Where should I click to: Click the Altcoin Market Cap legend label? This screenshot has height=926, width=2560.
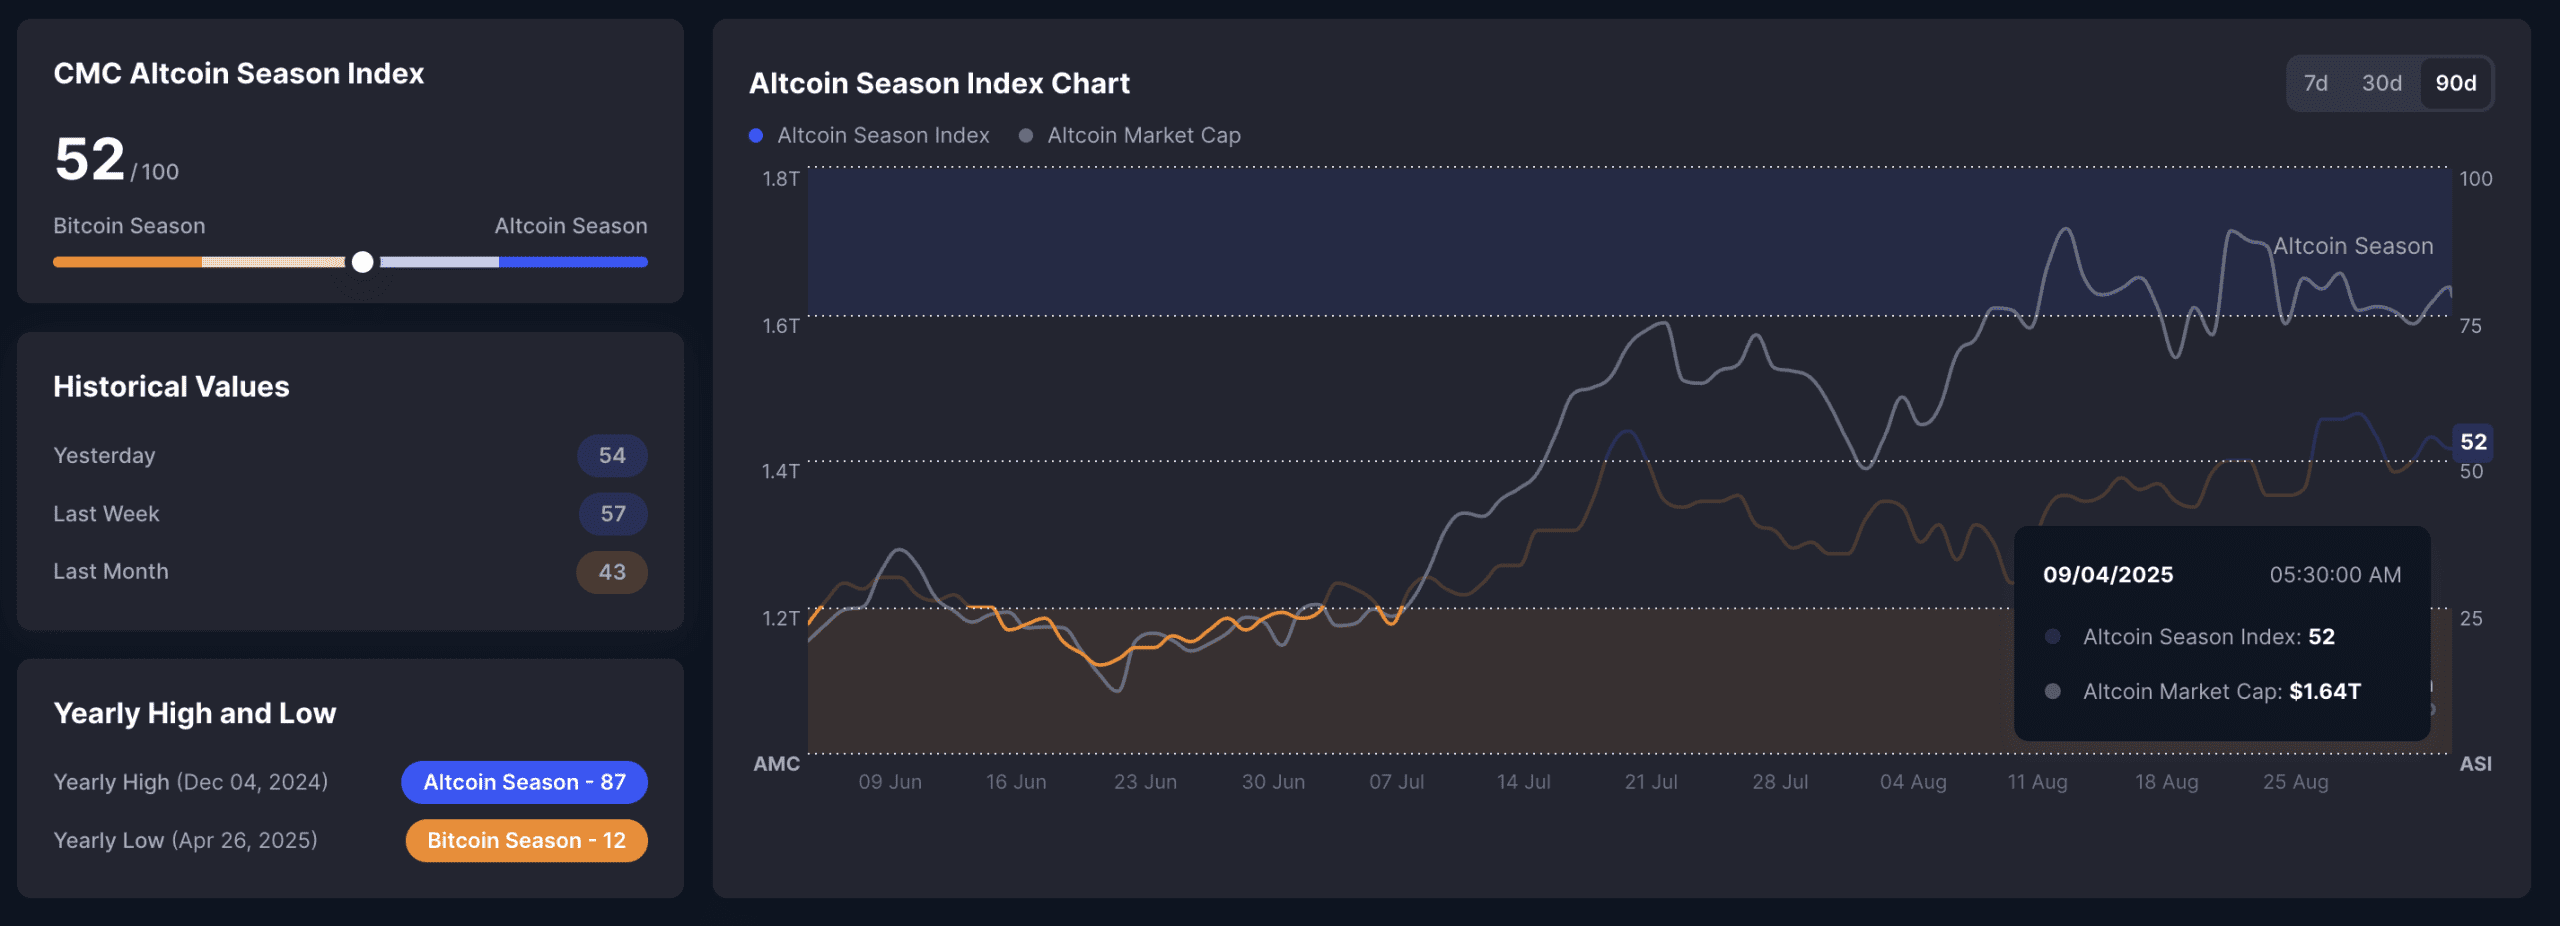click(1144, 136)
